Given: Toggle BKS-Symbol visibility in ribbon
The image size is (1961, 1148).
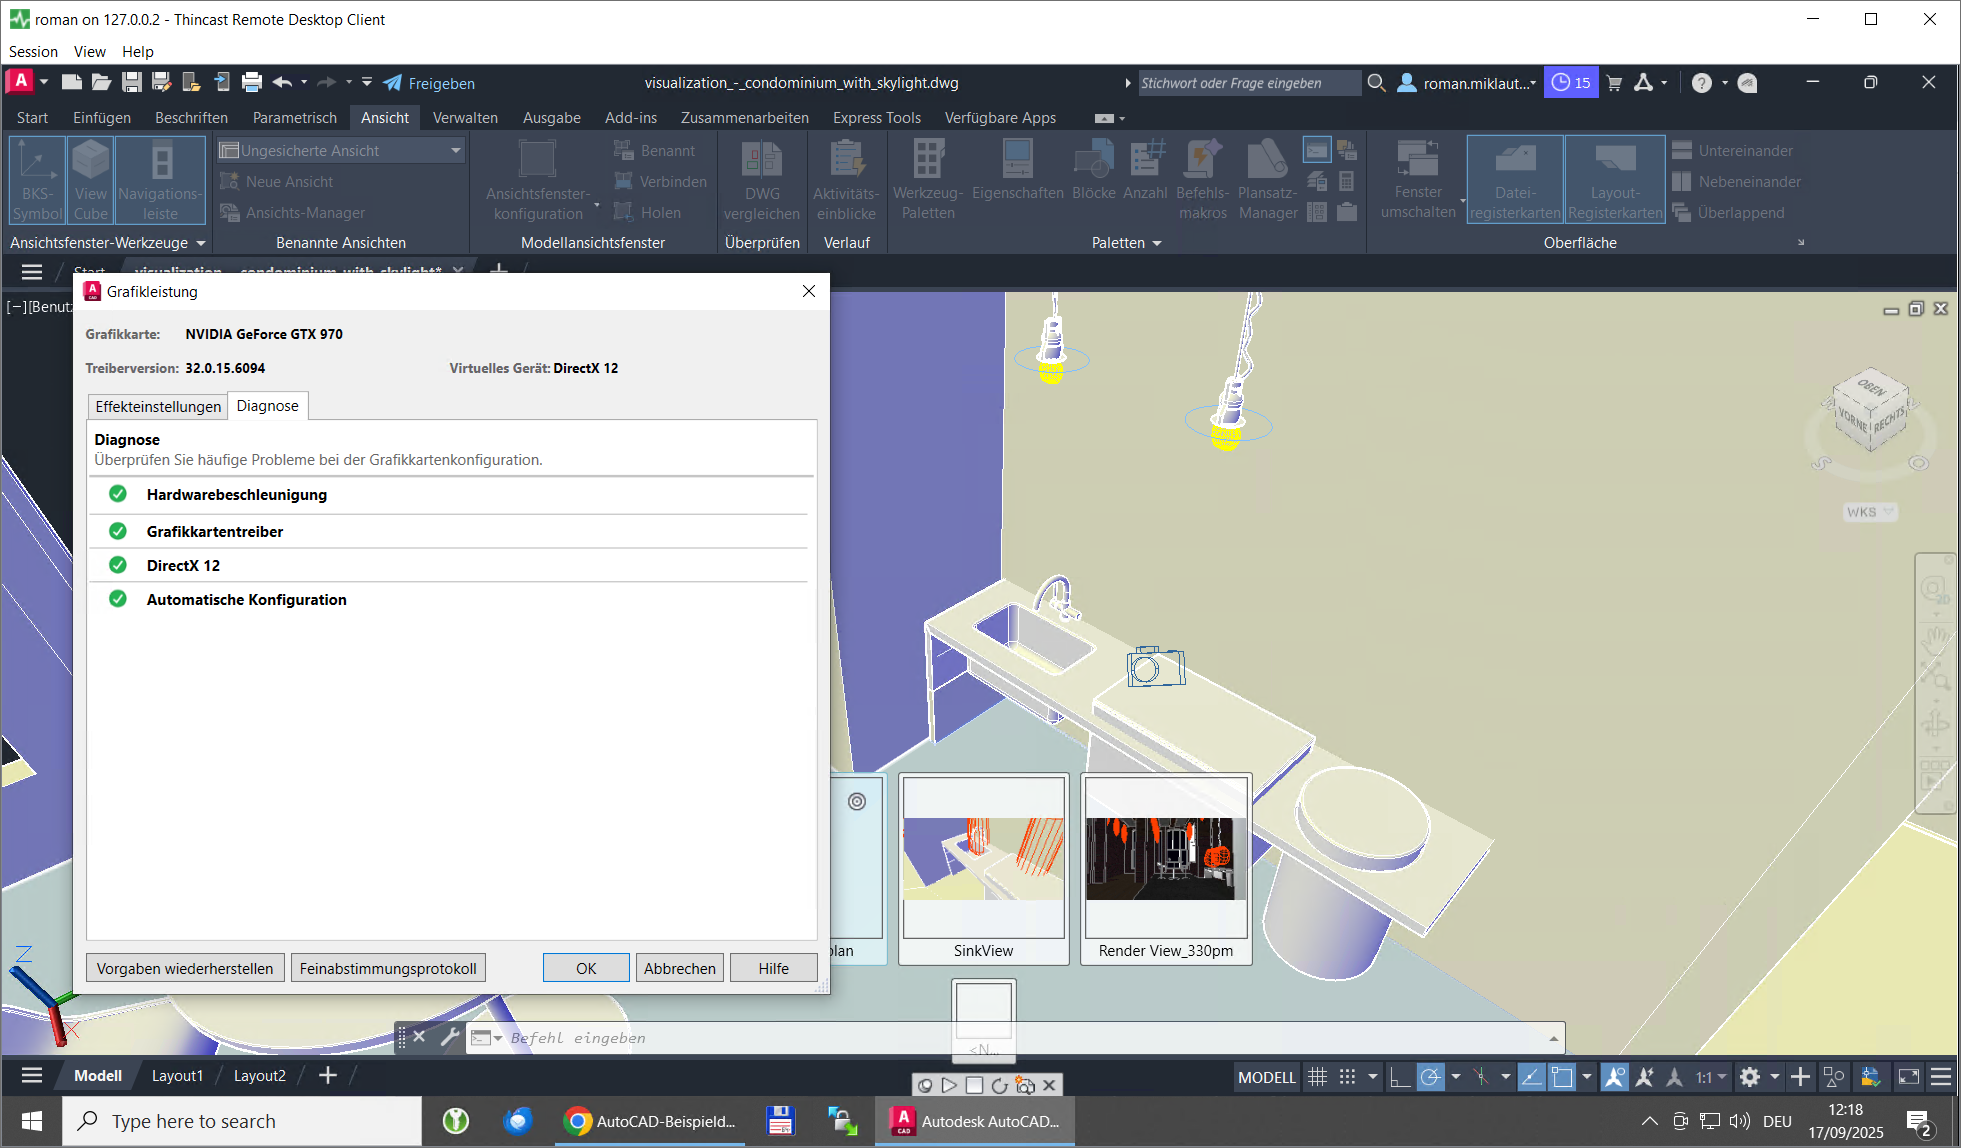Looking at the screenshot, I should pos(37,181).
